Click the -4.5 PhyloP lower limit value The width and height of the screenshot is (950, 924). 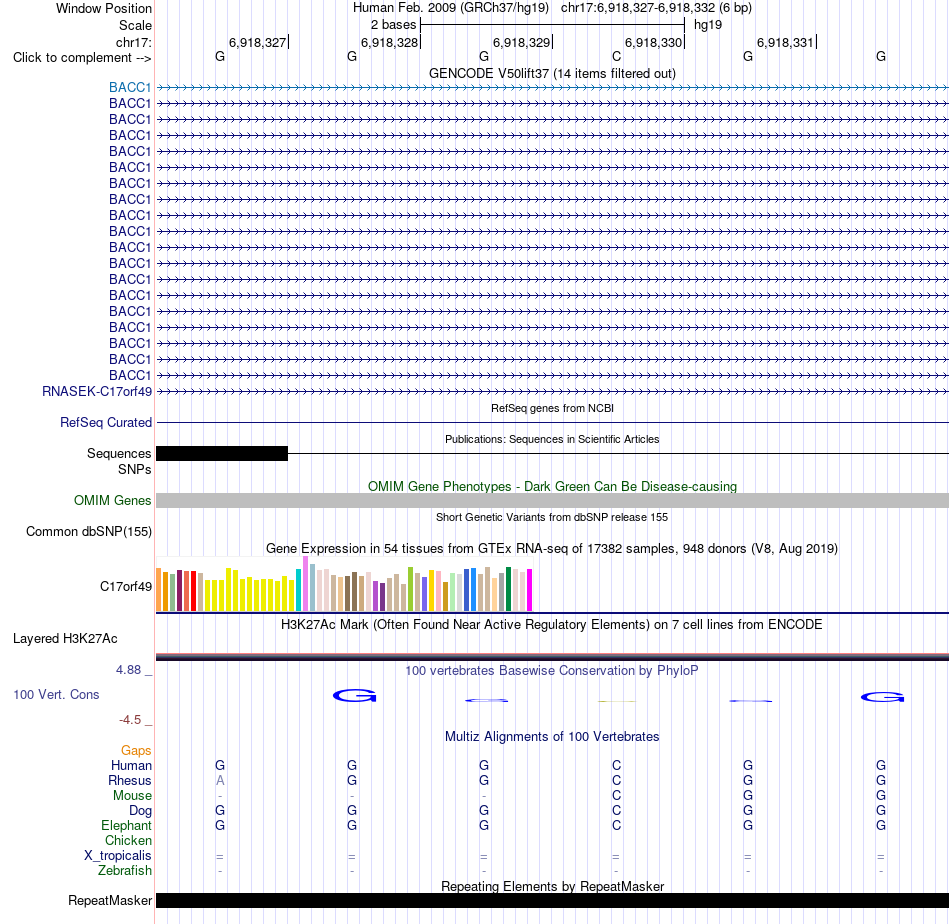130,720
